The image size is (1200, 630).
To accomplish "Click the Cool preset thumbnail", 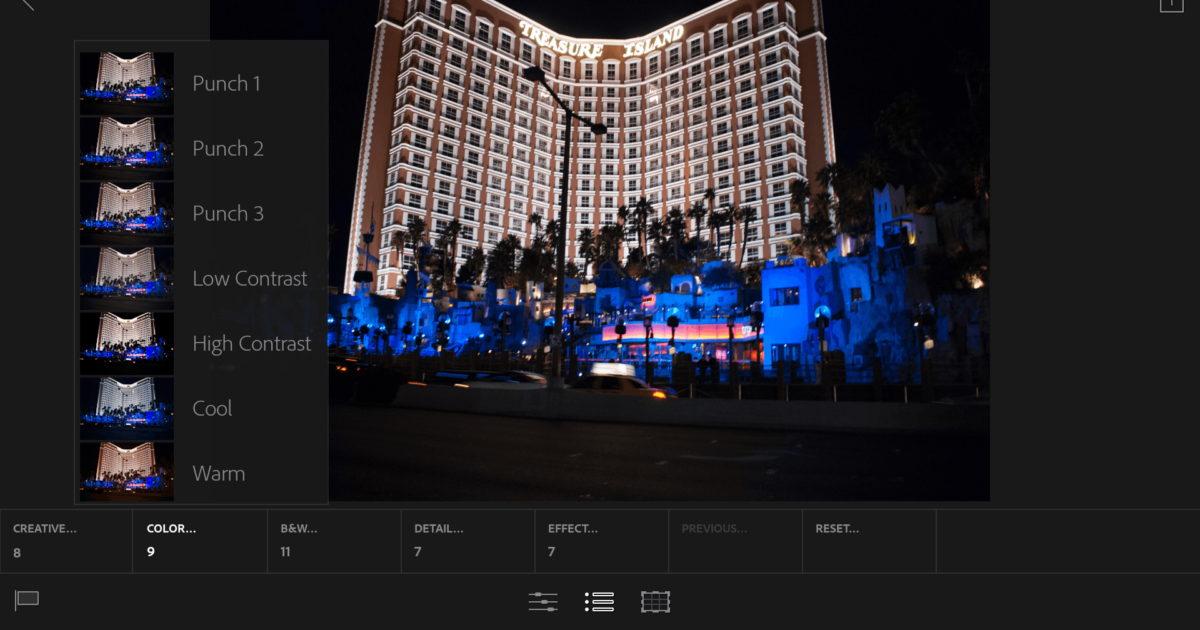I will coord(127,407).
